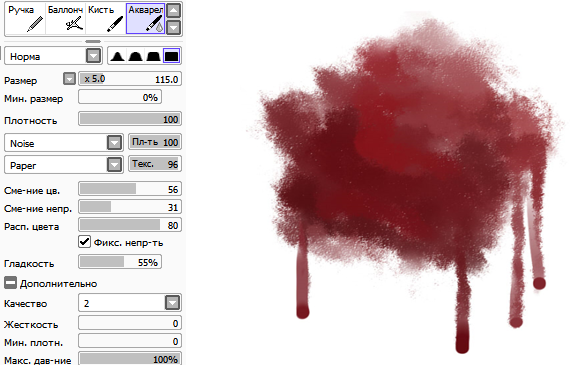
Task: Click the Размер label text
Action: point(20,81)
